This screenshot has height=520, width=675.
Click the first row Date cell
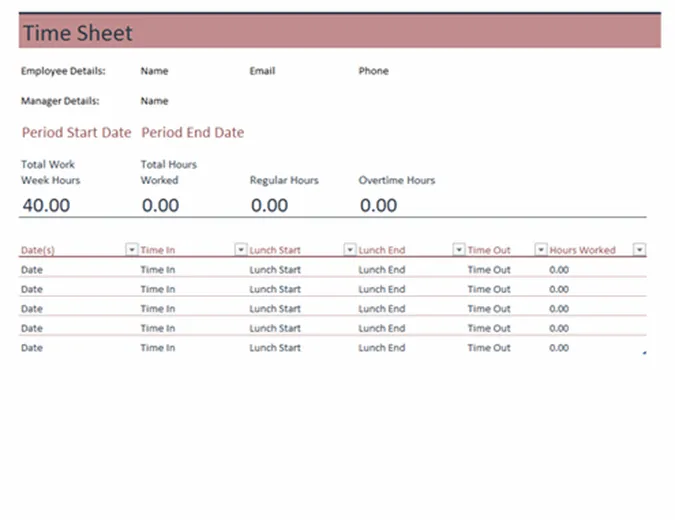[x=32, y=270]
